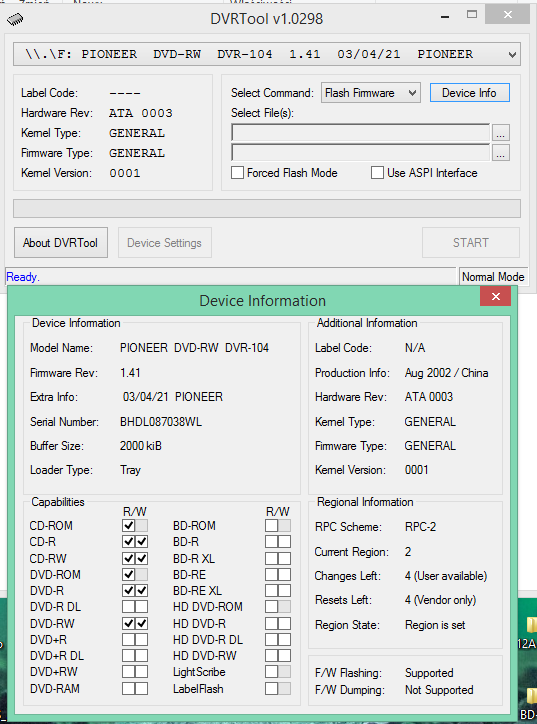Browse for the second firmware file

pyautogui.click(x=501, y=153)
